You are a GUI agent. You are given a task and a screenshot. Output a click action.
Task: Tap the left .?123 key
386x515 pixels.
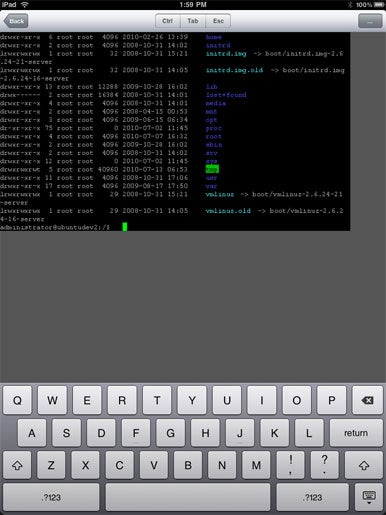tap(51, 497)
